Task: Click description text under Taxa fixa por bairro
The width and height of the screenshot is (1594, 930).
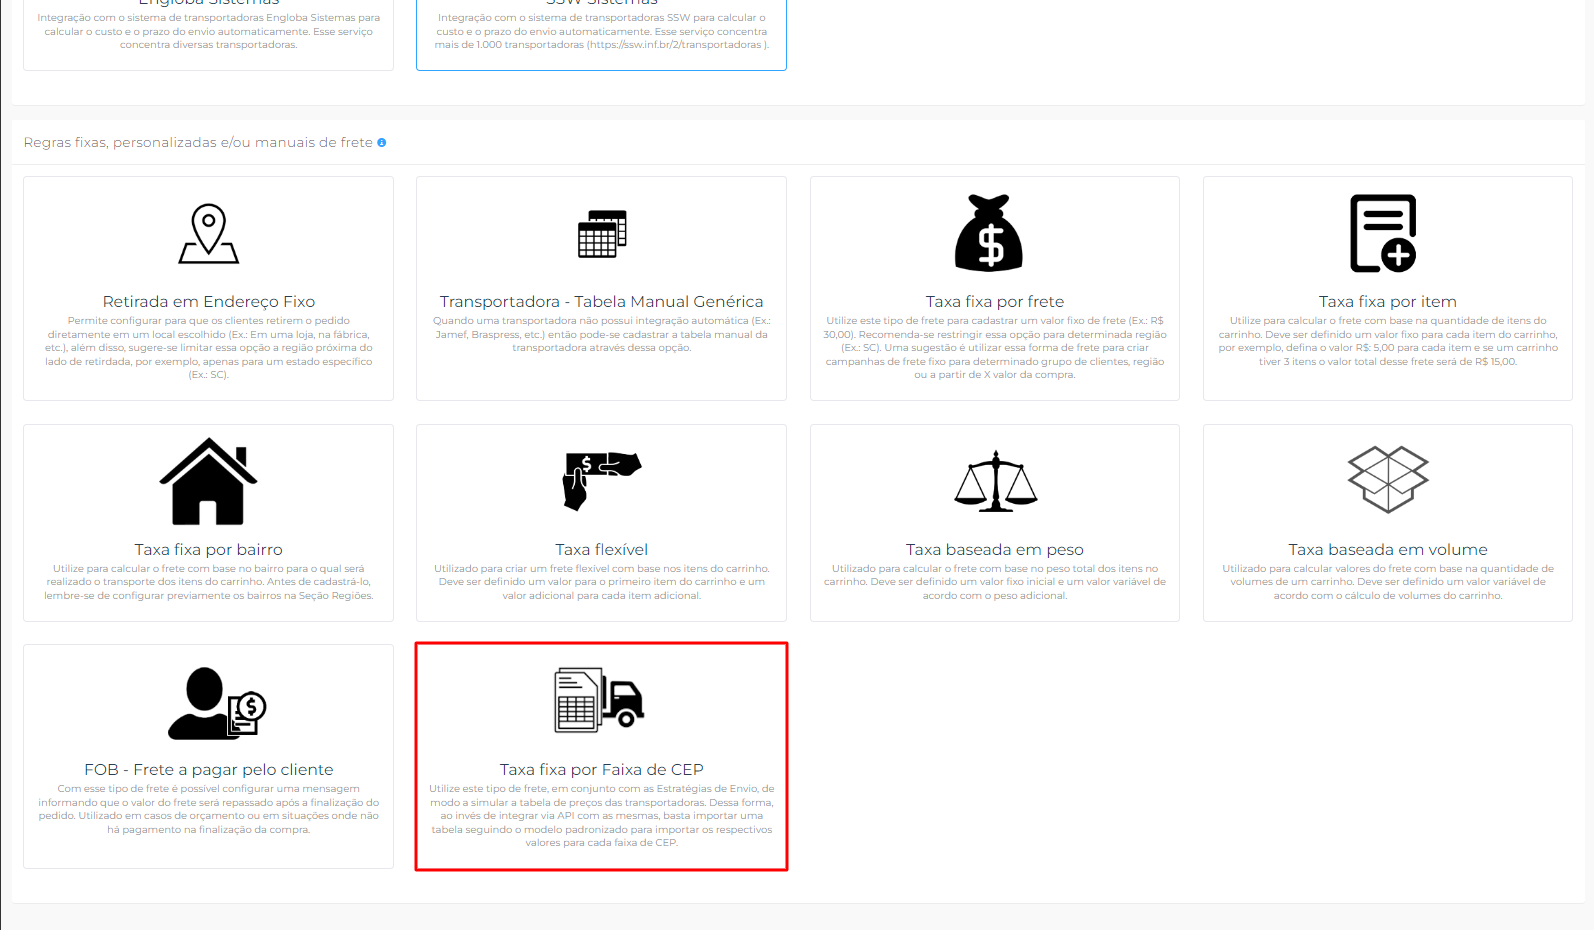Action: click(x=209, y=582)
